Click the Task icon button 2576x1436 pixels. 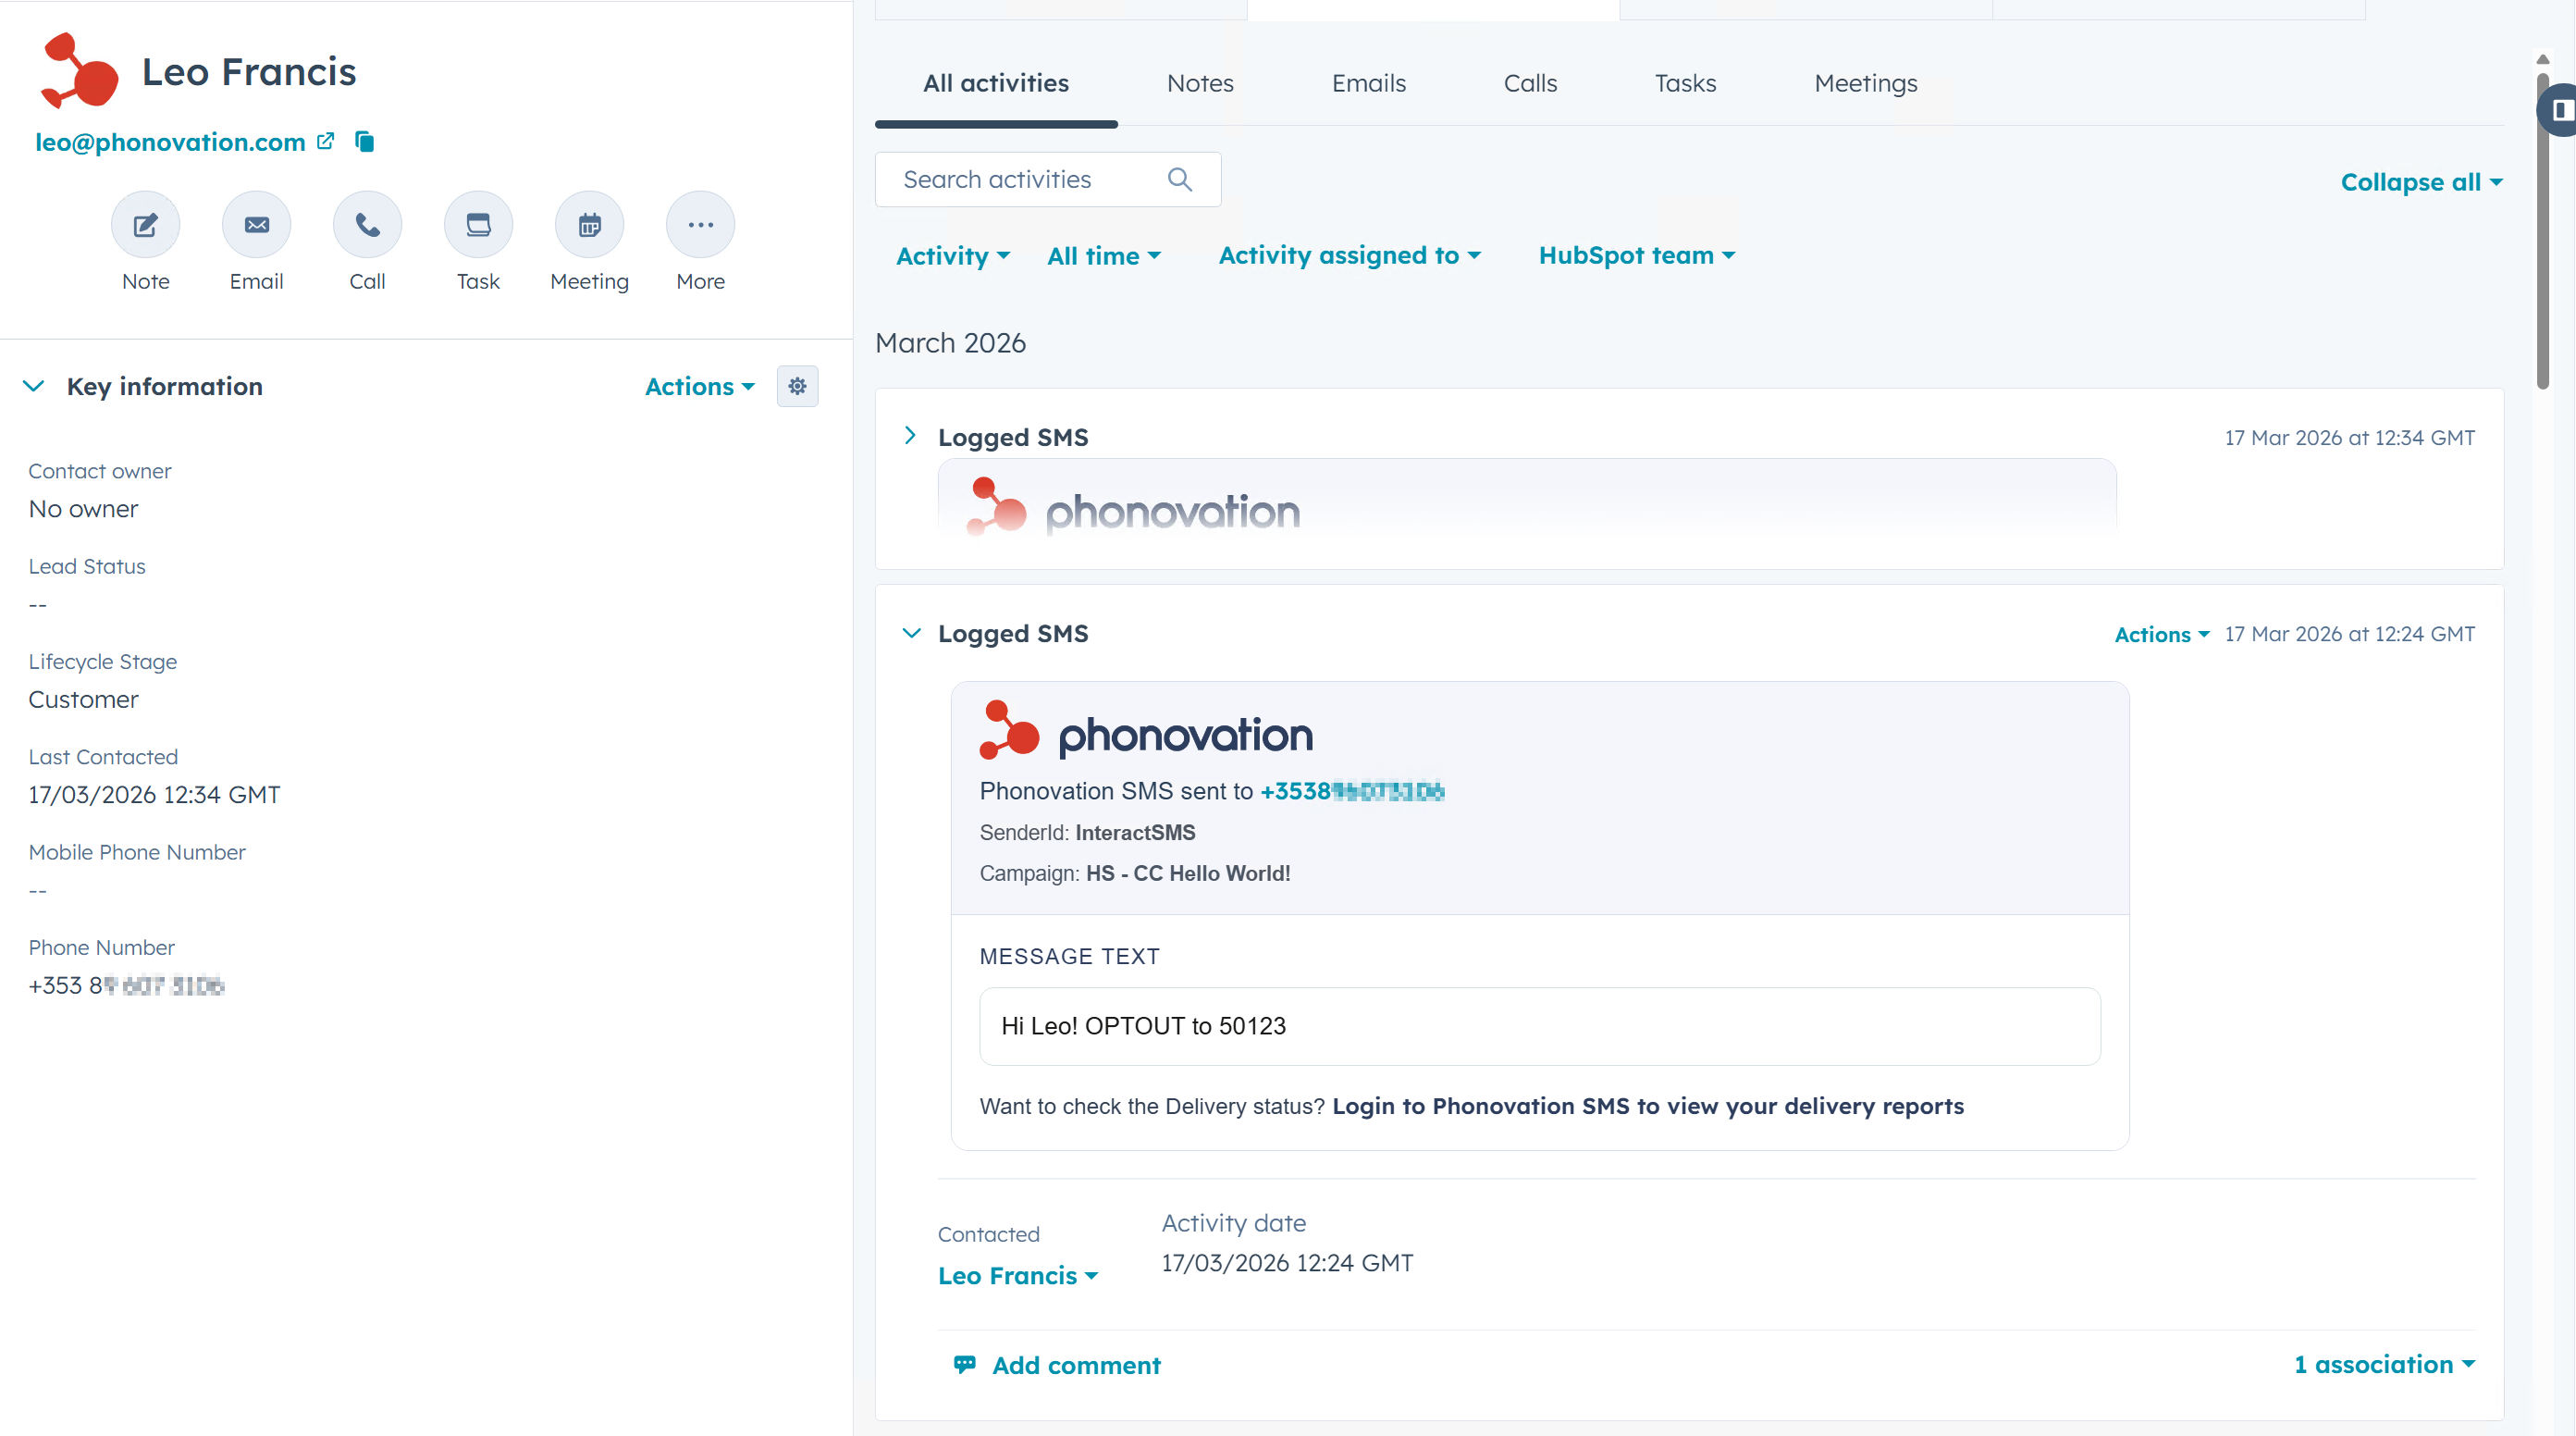(478, 225)
